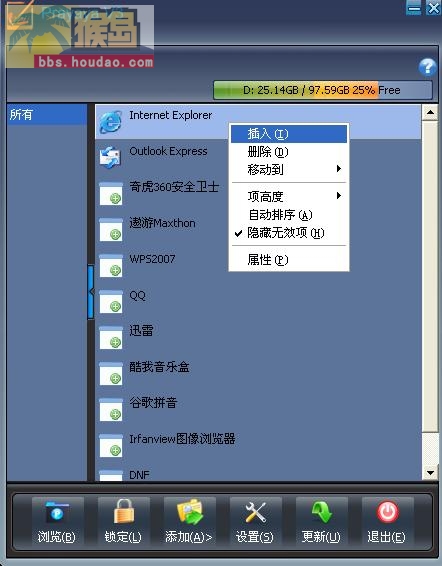Click the 锁定(L) padlock button
Image resolution: width=442 pixels, height=566 pixels.
123,521
